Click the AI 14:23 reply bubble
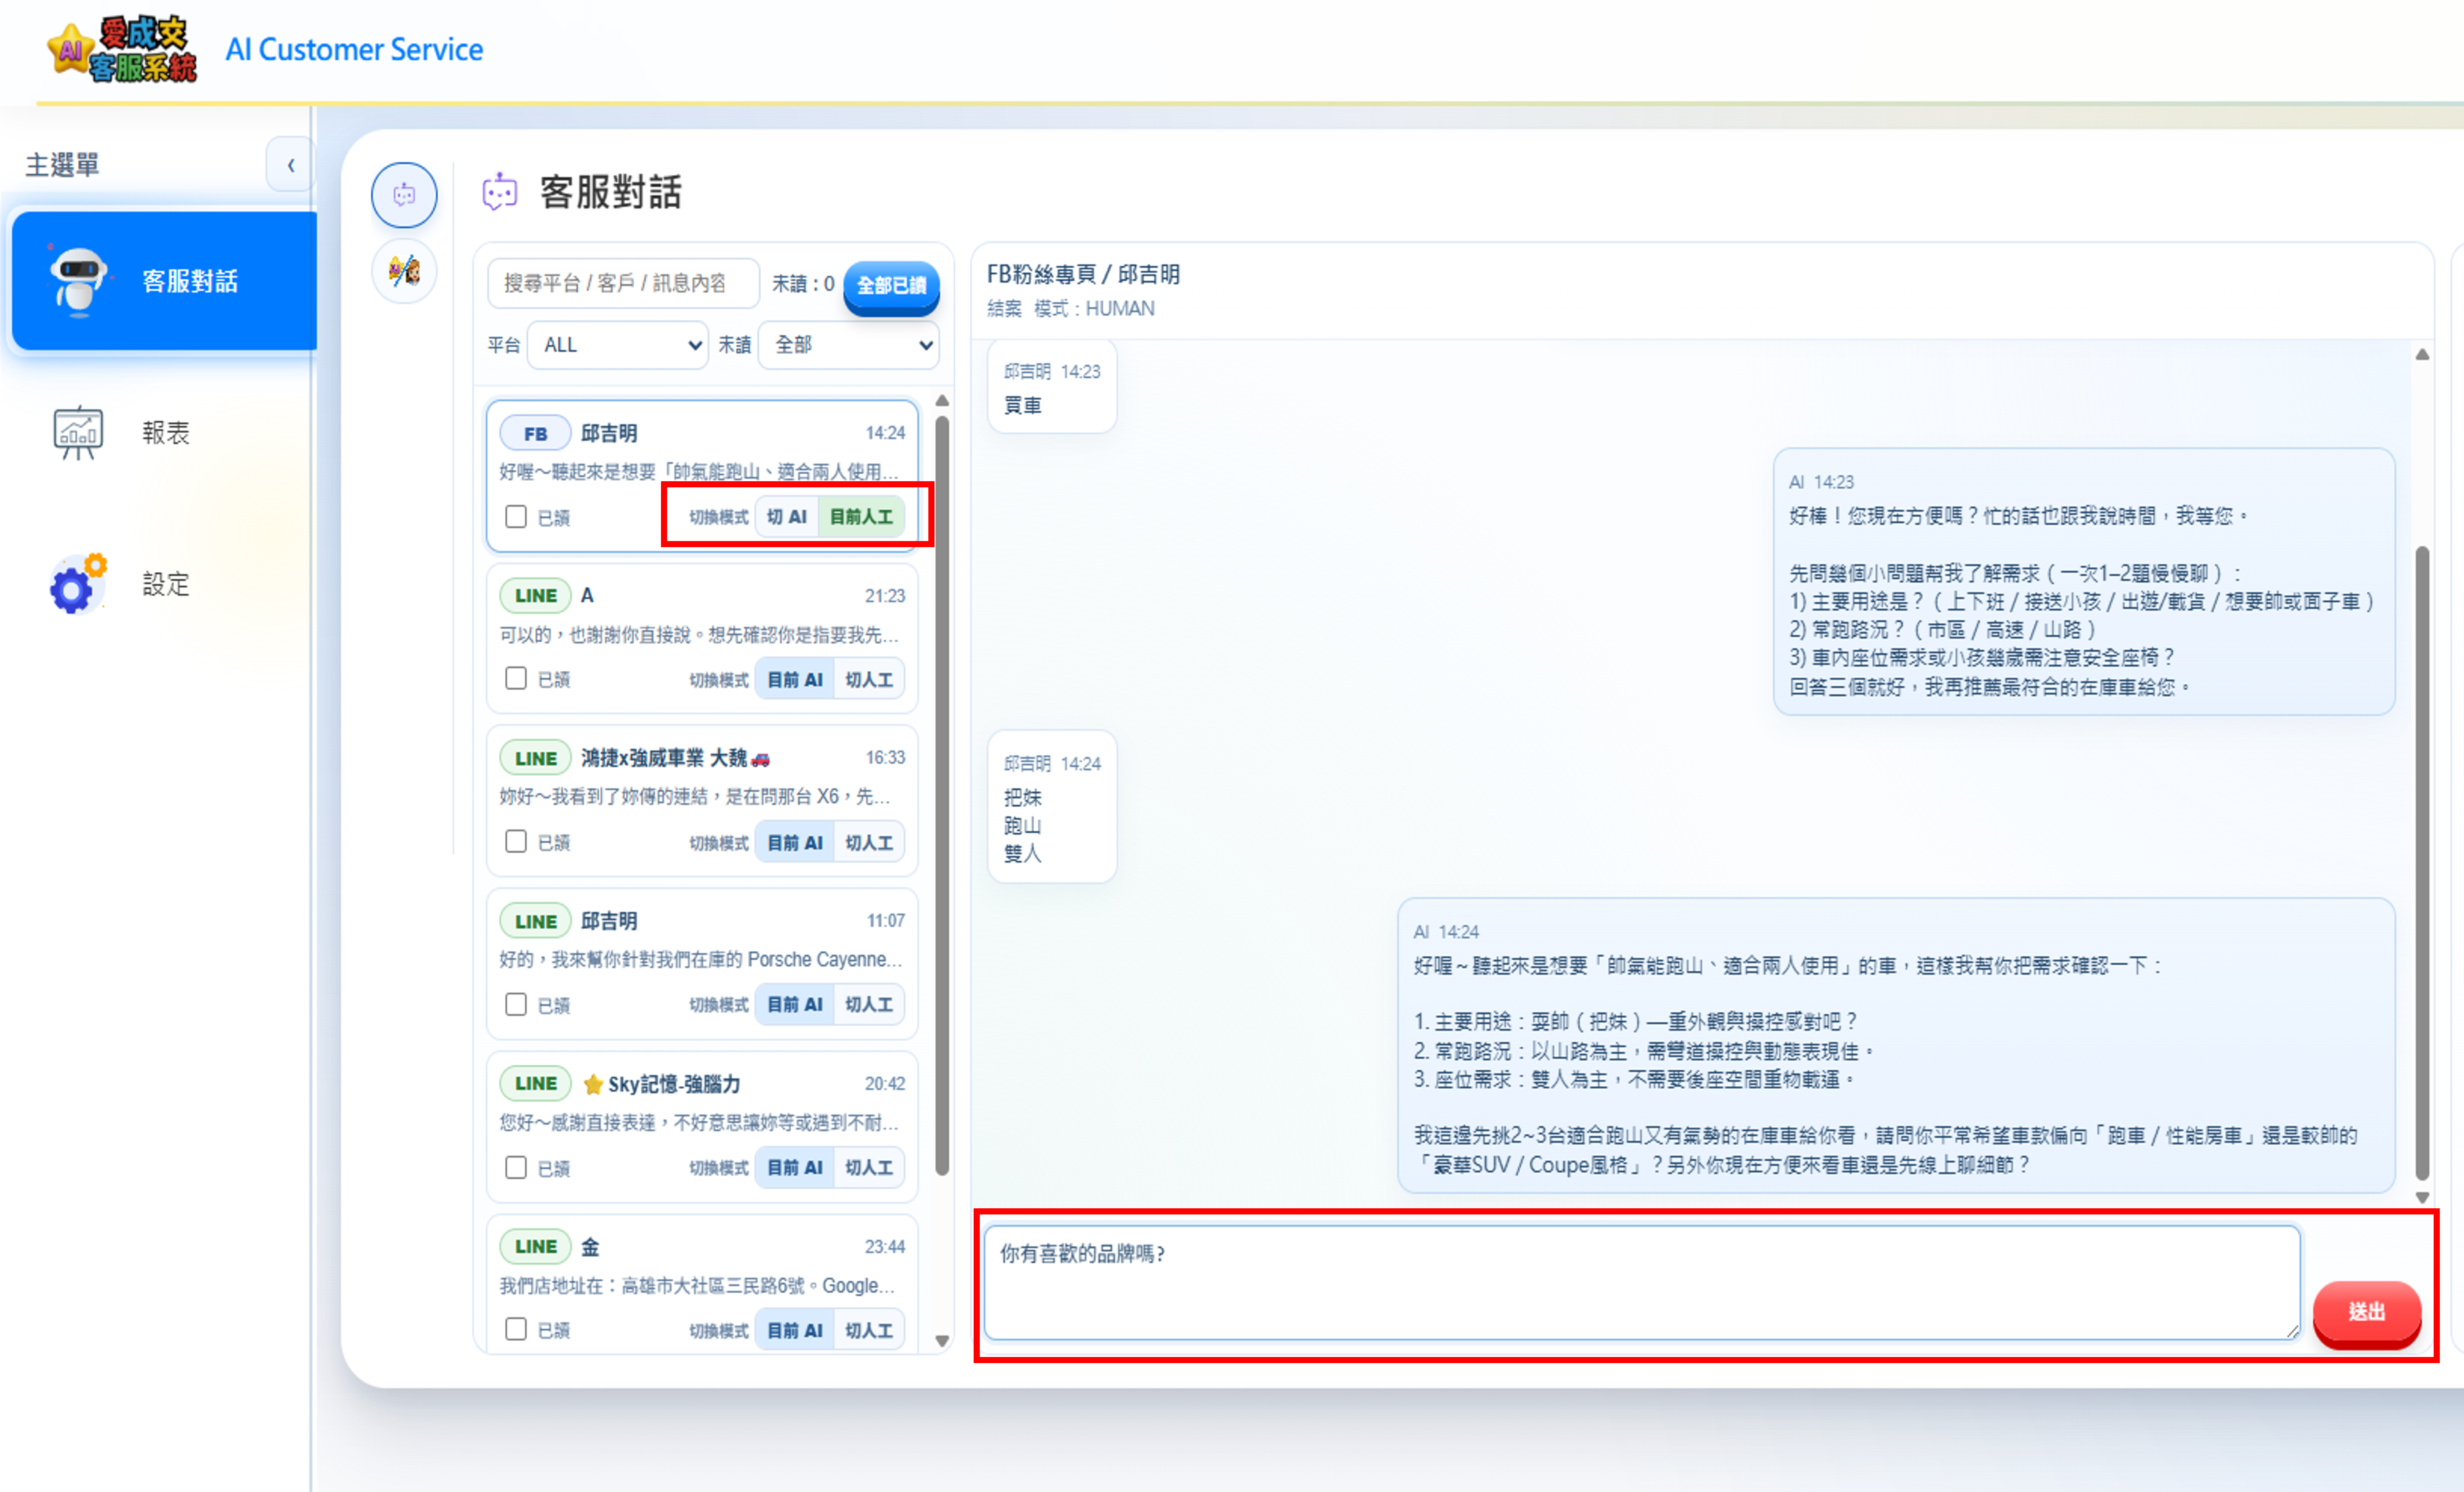Screen dimensions: 2464x1492 tap(2084, 582)
